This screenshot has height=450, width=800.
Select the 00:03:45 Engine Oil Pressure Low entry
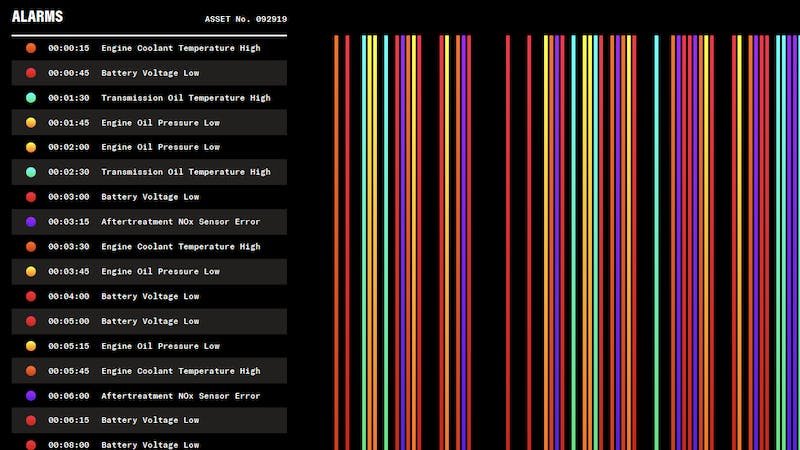(150, 271)
